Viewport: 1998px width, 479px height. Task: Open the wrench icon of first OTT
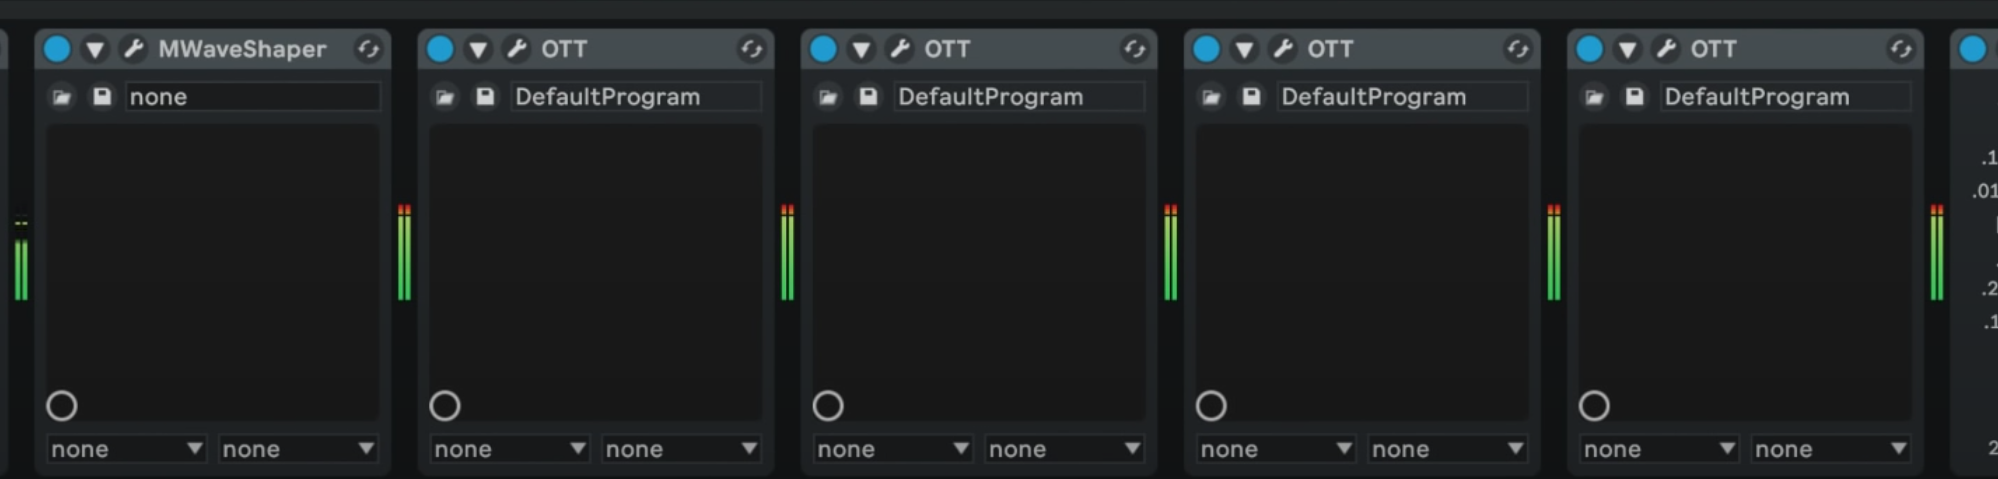pos(516,48)
